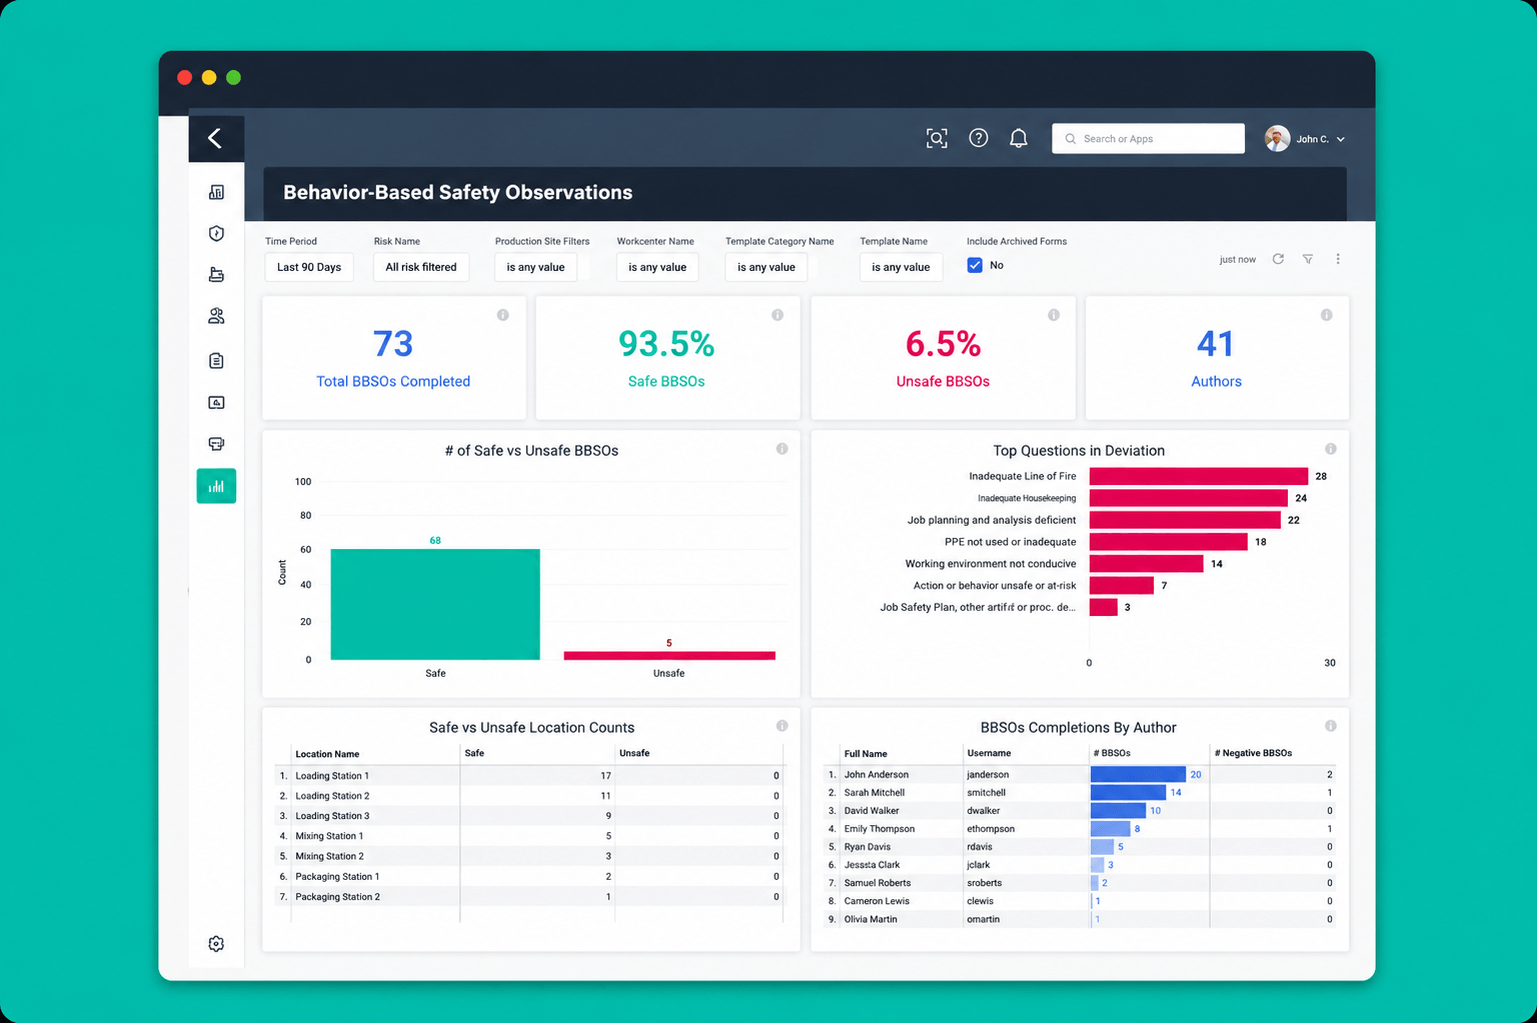Open Production Site Filters dropdown
The width and height of the screenshot is (1537, 1023).
[x=536, y=267]
